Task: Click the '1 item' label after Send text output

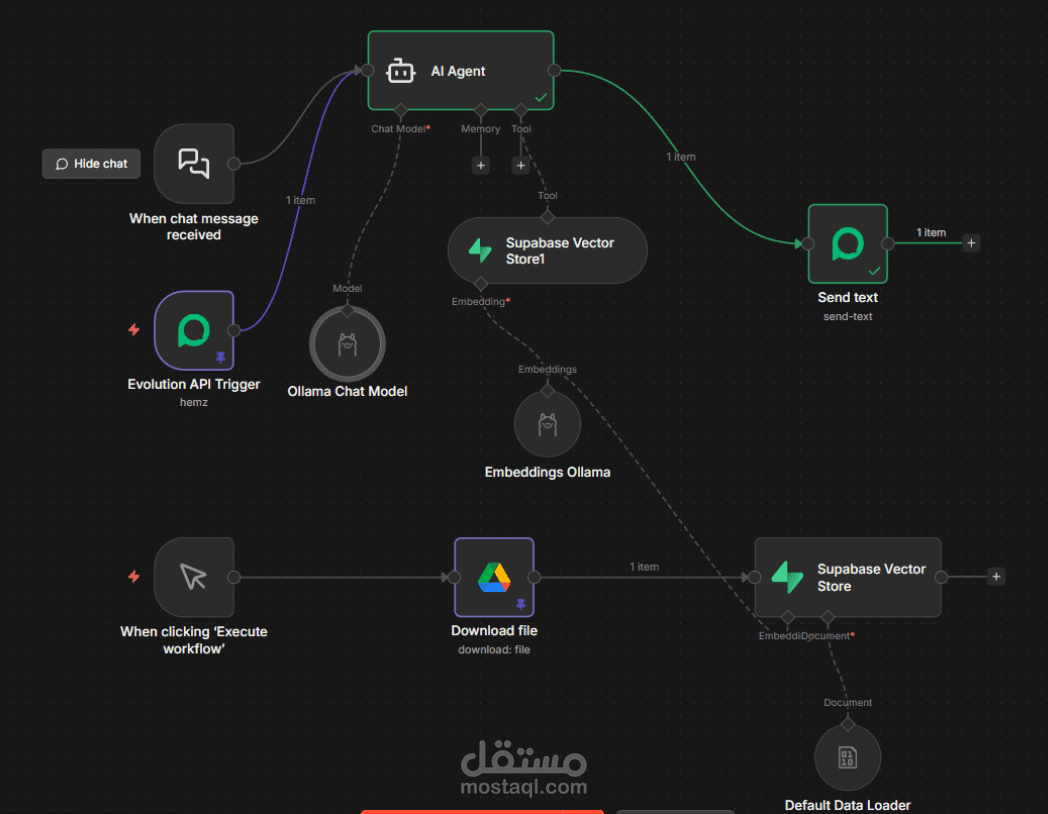Action: pyautogui.click(x=931, y=232)
